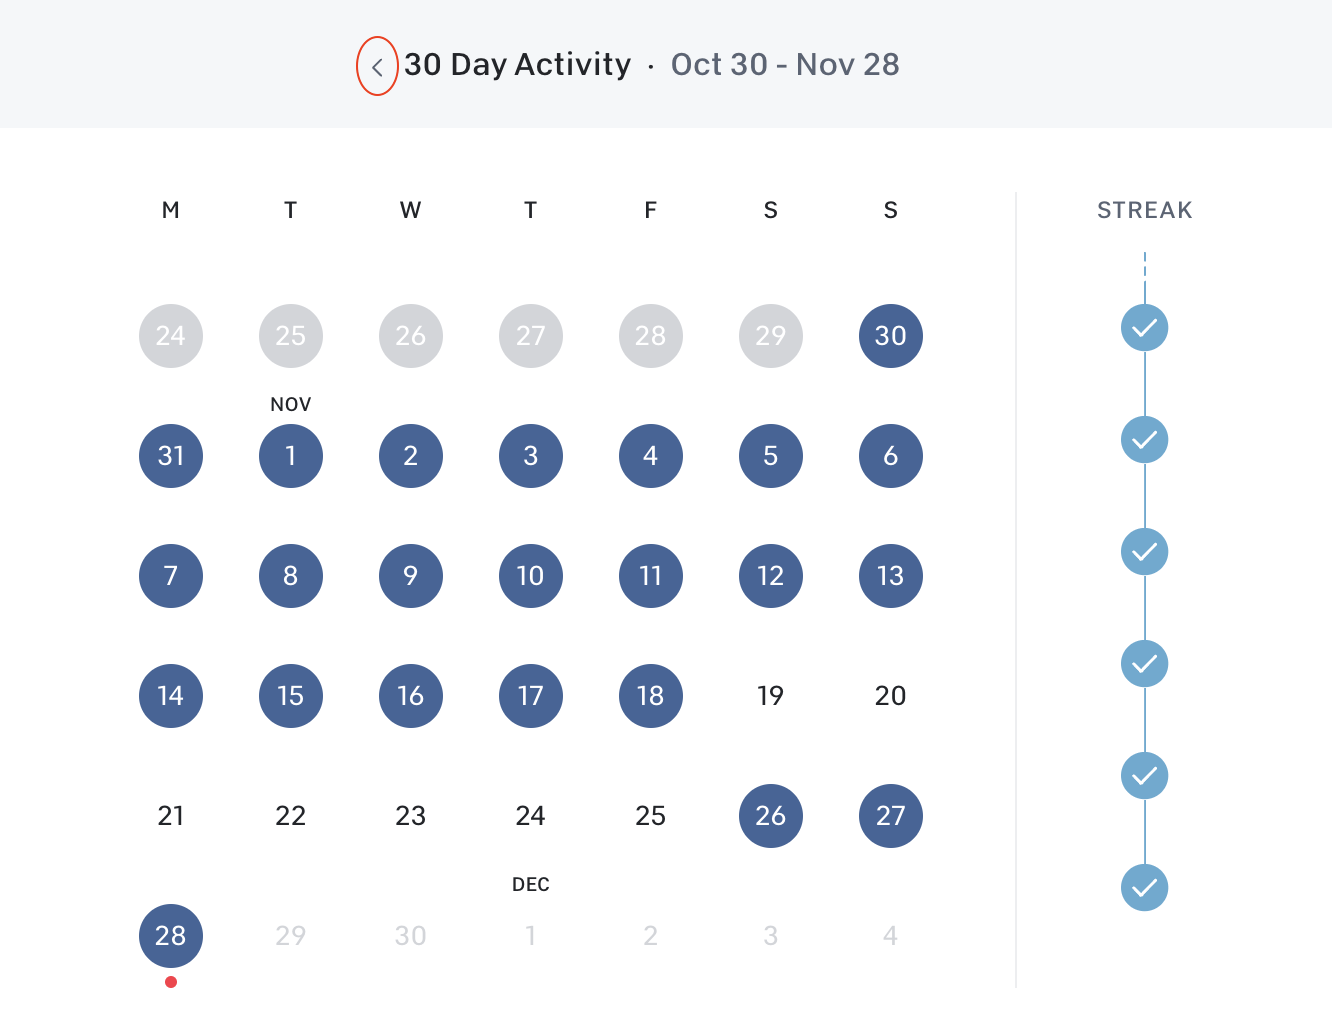
Task: Click grayed-out day 24 in first row
Action: pyautogui.click(x=171, y=336)
